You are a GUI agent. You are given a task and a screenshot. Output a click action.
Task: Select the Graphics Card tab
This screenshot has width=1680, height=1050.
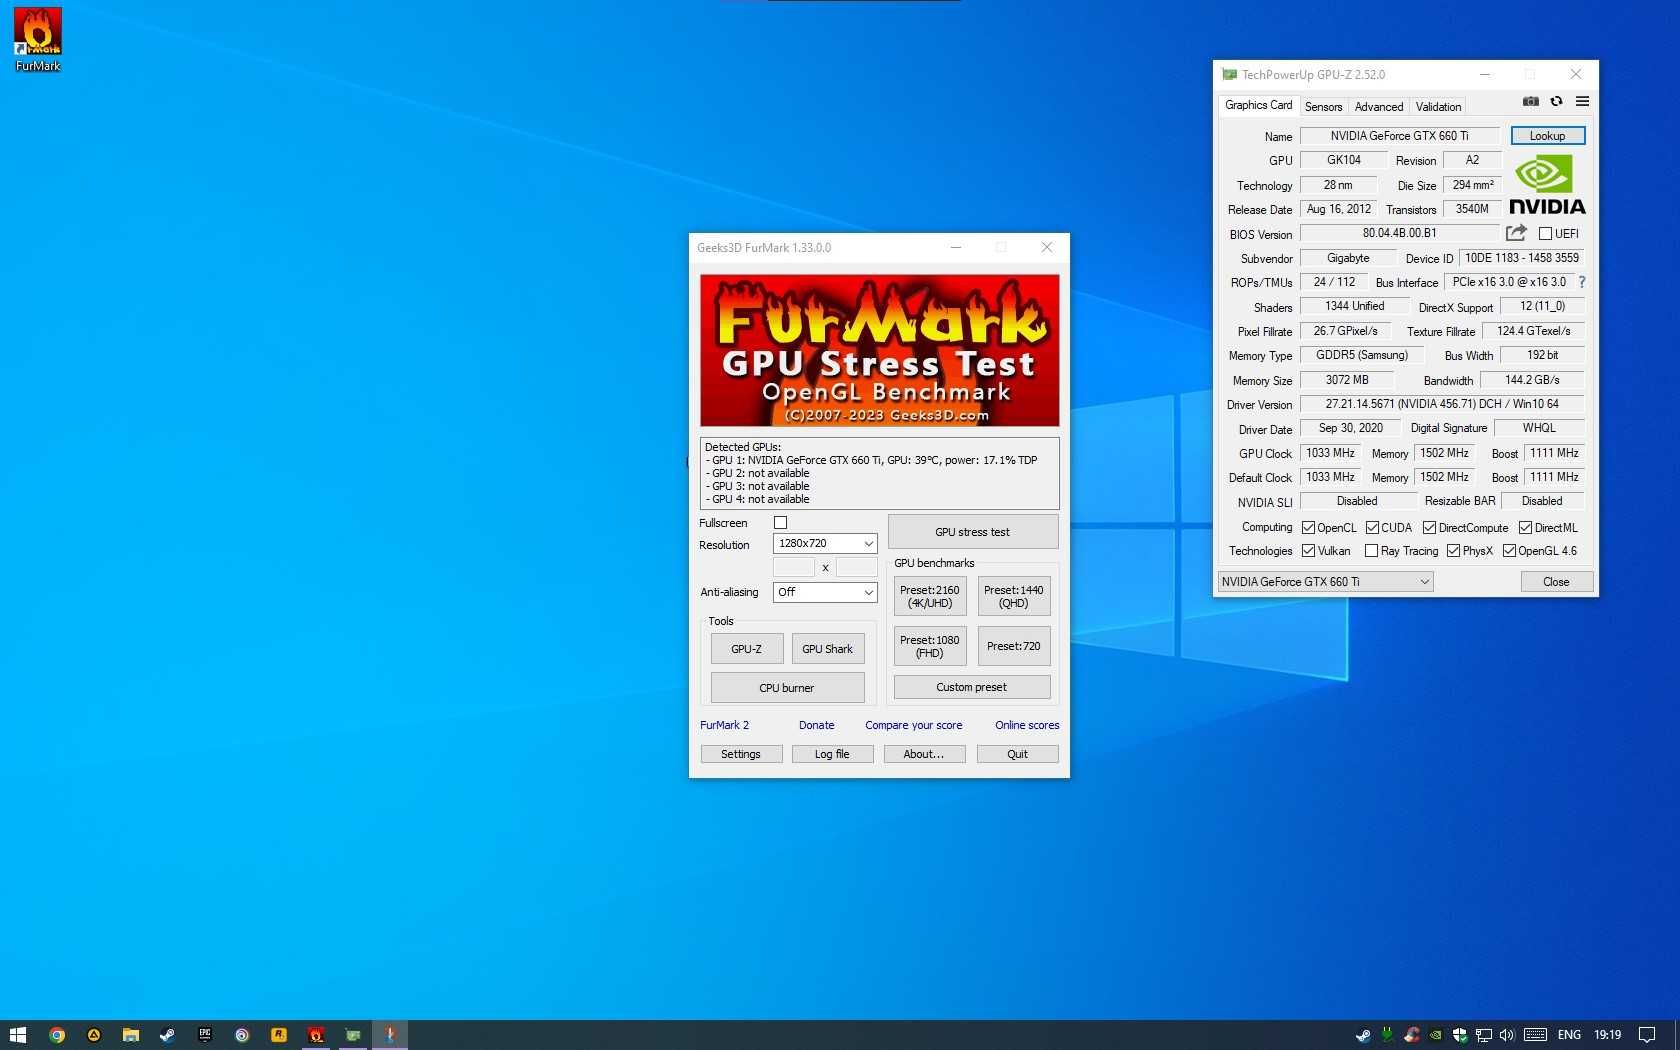1258,105
